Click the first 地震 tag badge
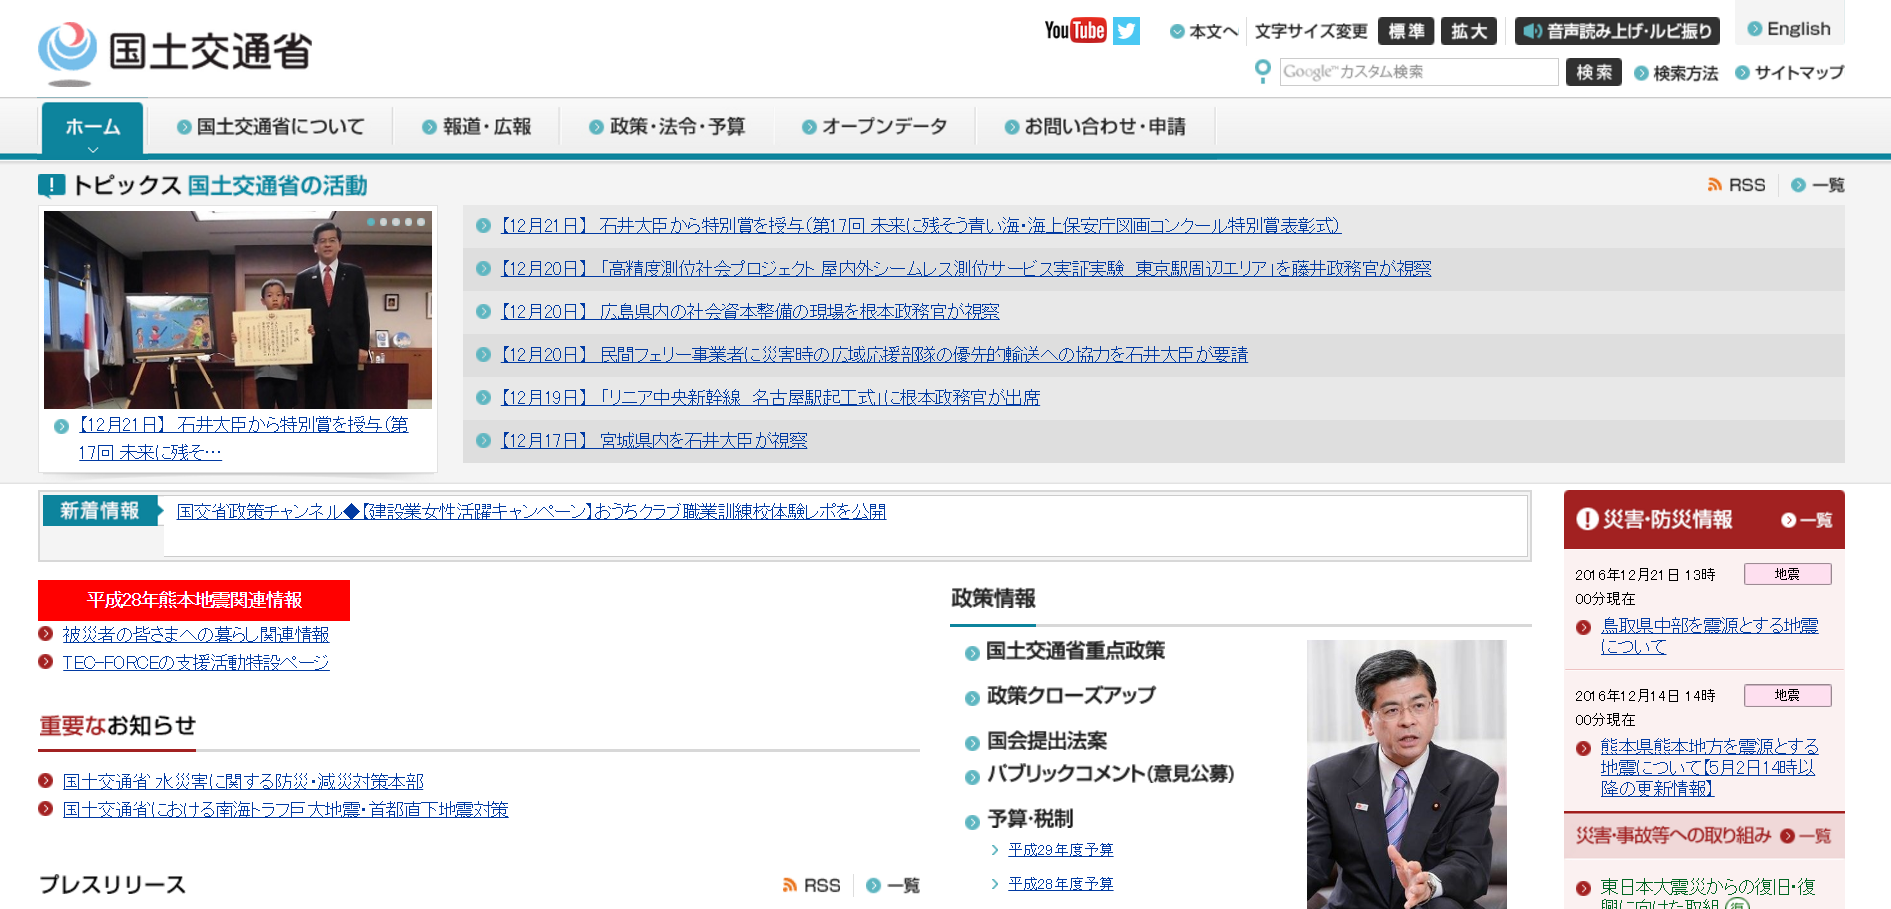This screenshot has height=909, width=1891. pyautogui.click(x=1788, y=574)
